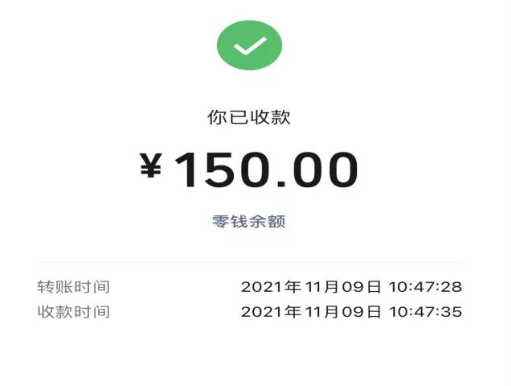Click the 收款时间 label

pyautogui.click(x=73, y=312)
